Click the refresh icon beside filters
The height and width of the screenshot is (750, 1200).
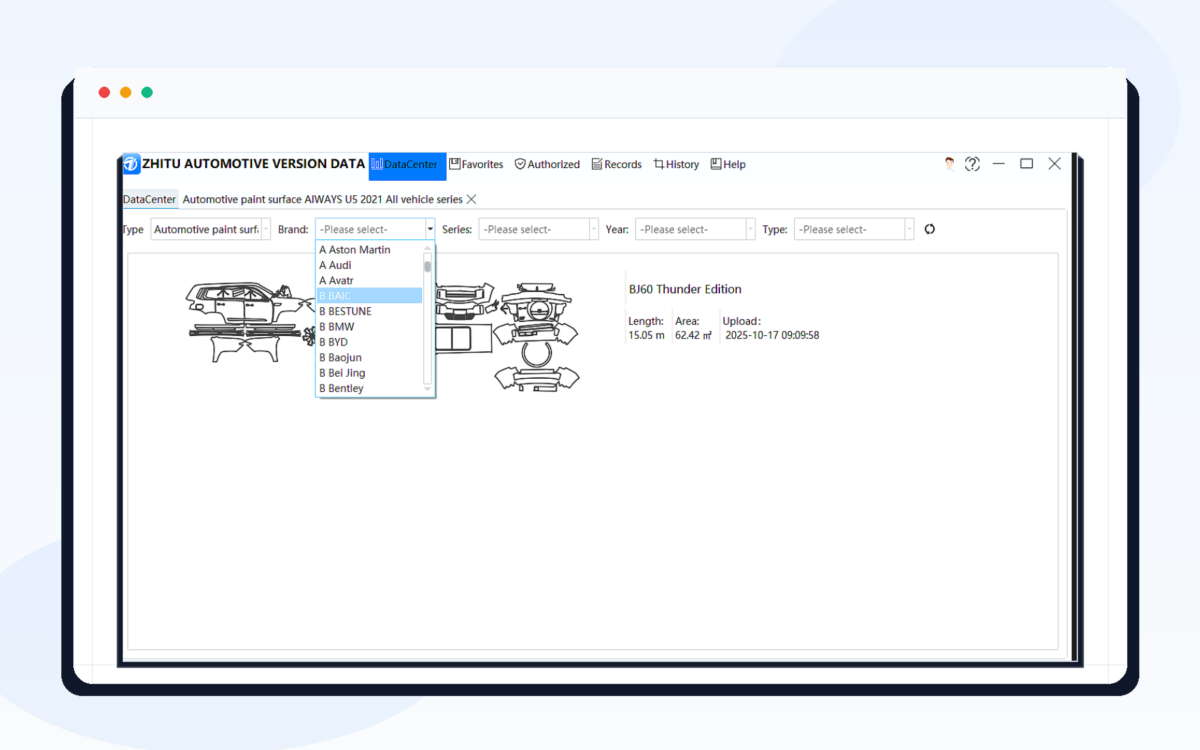[930, 229]
